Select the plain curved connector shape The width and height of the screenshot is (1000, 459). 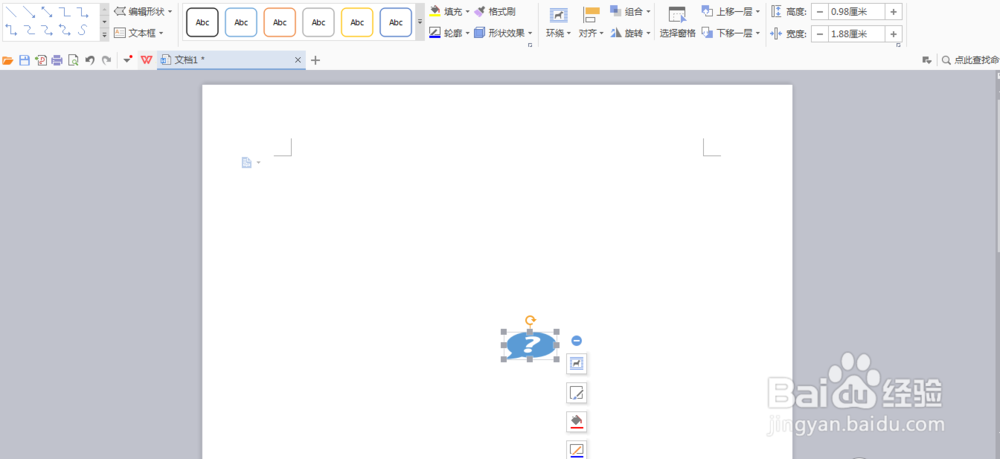tap(29, 29)
